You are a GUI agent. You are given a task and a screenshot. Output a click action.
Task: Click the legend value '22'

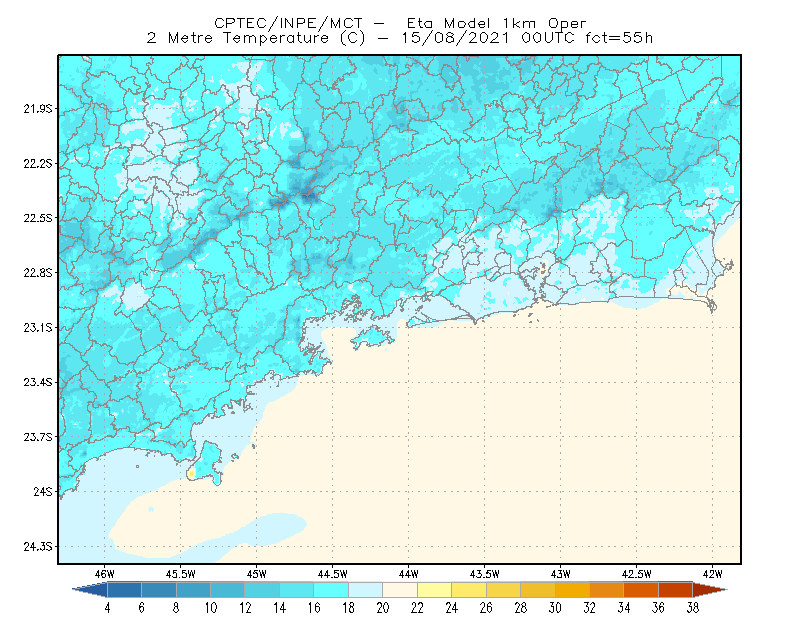click(x=417, y=608)
